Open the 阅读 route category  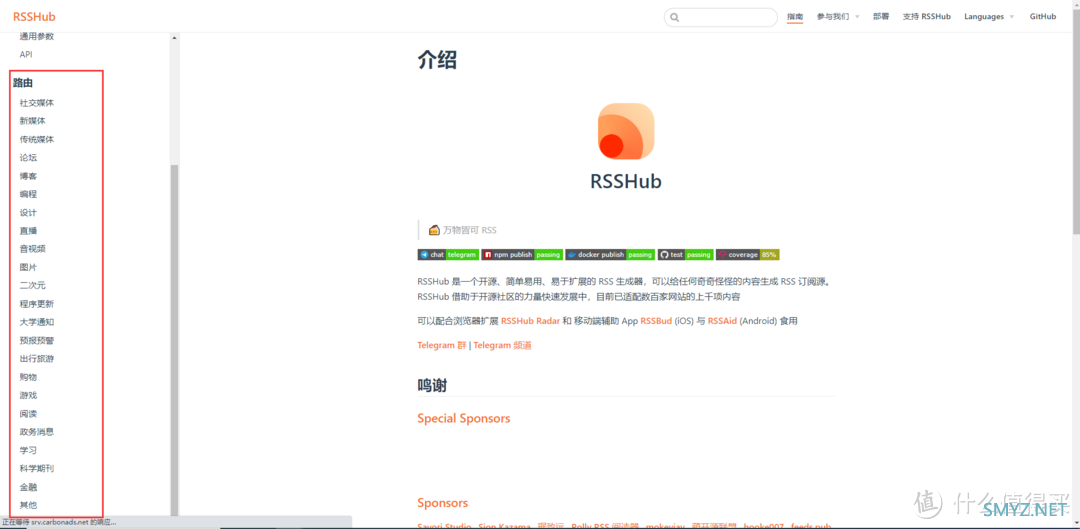coord(28,413)
